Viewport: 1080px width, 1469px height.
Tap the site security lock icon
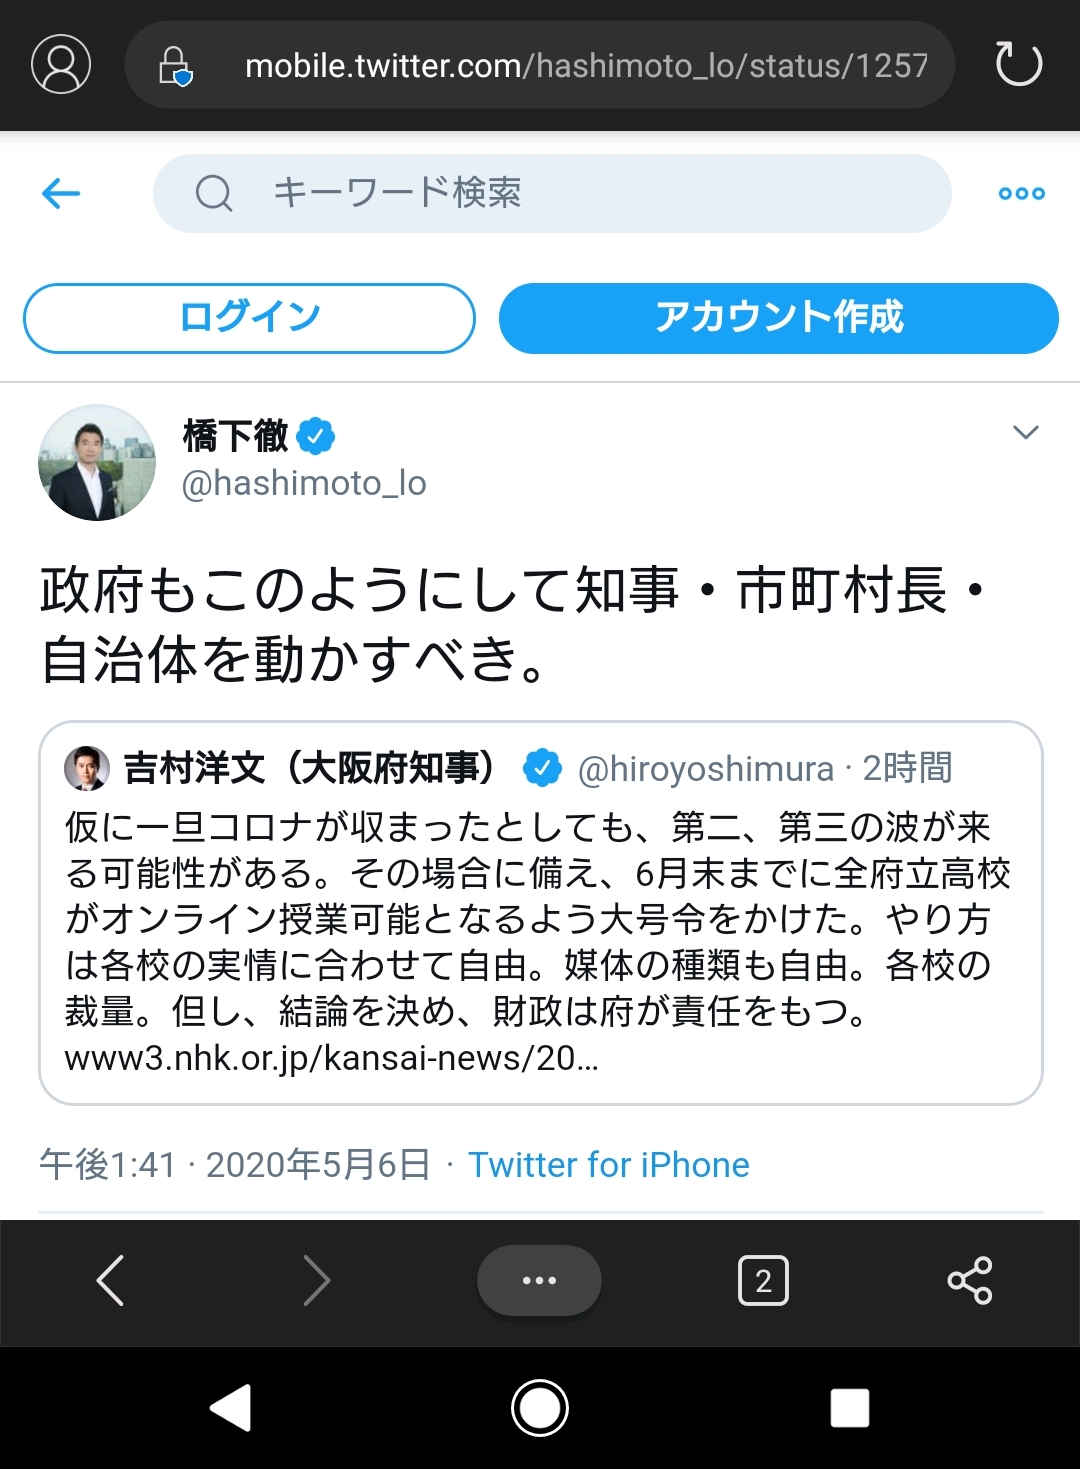175,66
